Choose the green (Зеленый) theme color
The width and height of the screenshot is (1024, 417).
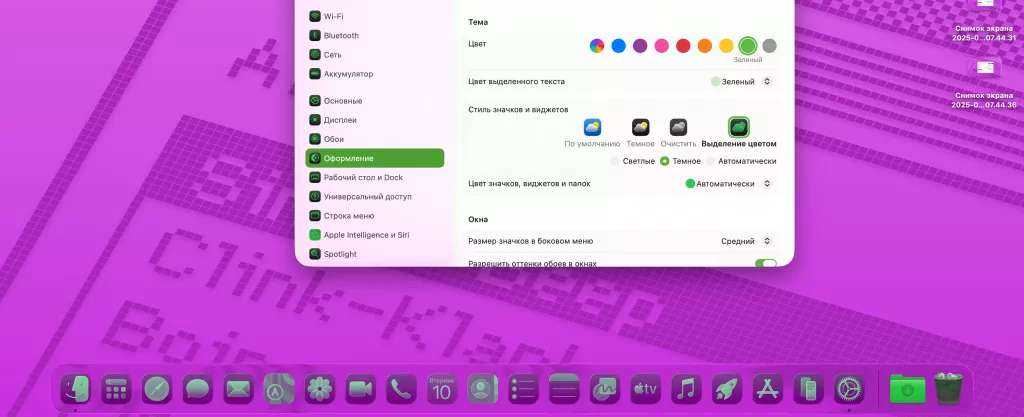pyautogui.click(x=748, y=46)
